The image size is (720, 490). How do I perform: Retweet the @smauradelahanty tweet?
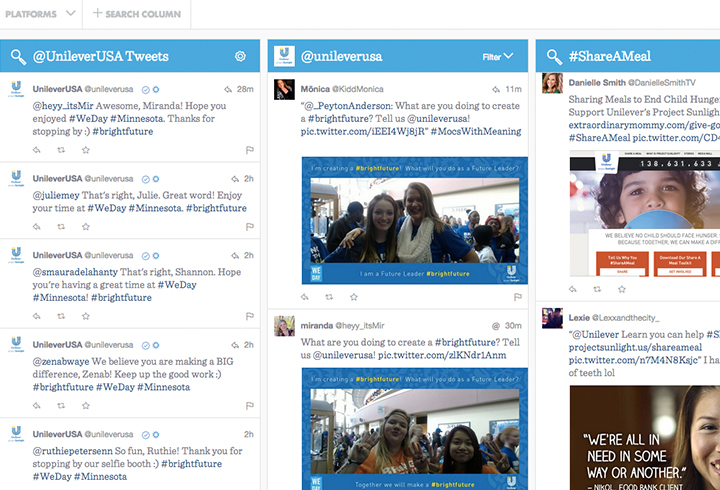[61, 316]
